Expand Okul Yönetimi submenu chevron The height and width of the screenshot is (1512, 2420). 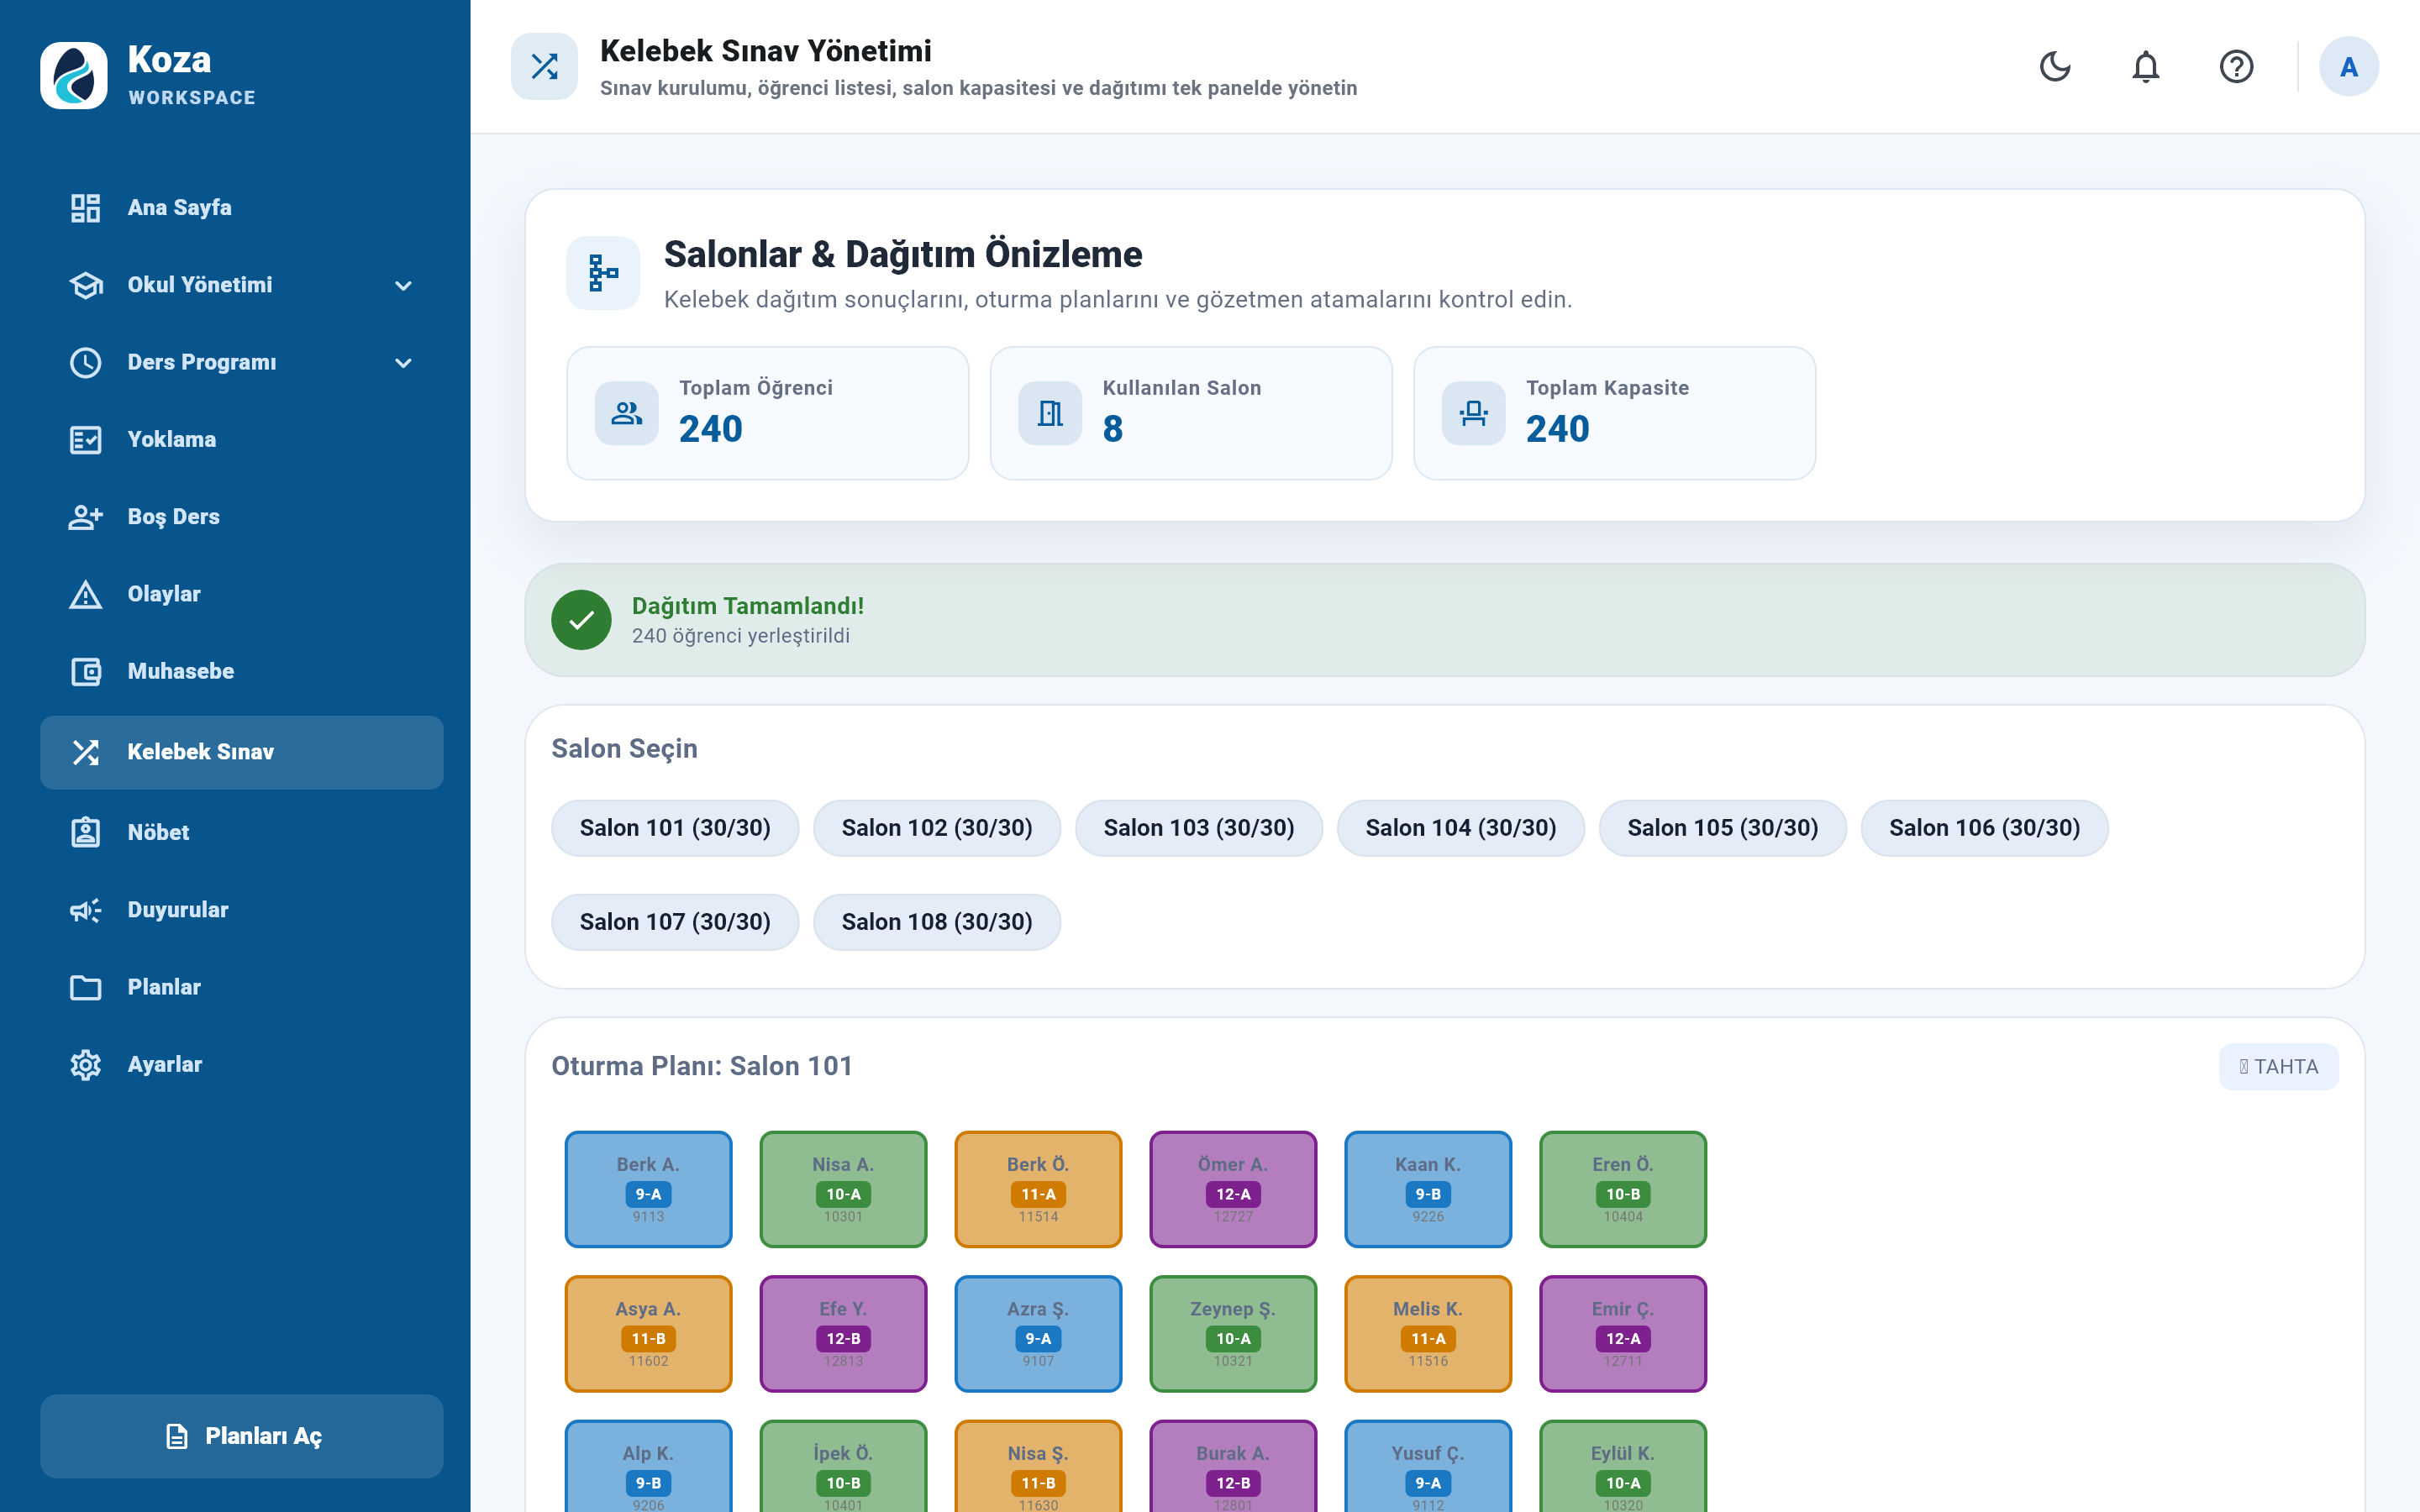[x=403, y=286]
